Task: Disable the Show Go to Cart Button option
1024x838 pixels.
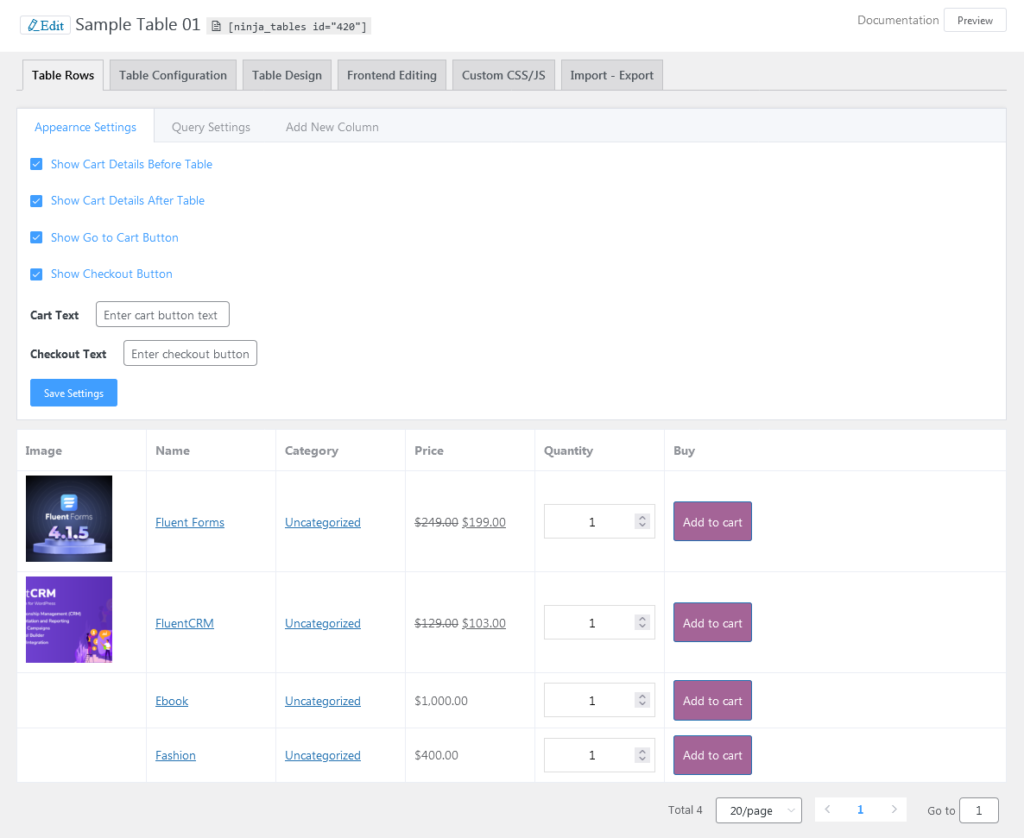Action: click(x=36, y=237)
